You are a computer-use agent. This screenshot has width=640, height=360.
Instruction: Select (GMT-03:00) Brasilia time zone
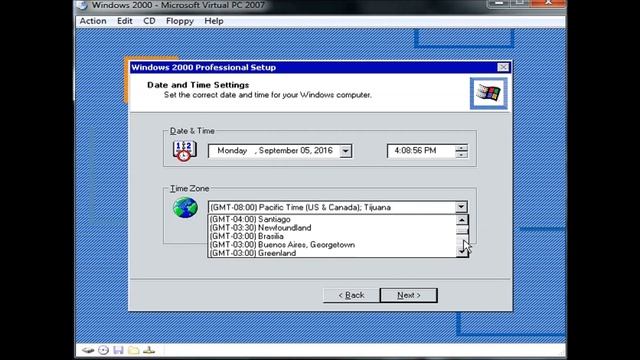(332, 236)
